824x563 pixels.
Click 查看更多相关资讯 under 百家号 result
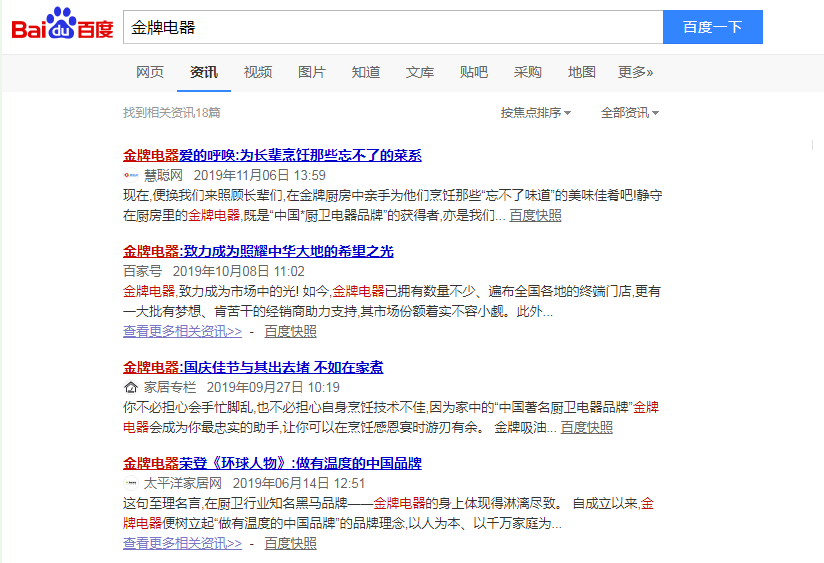182,331
